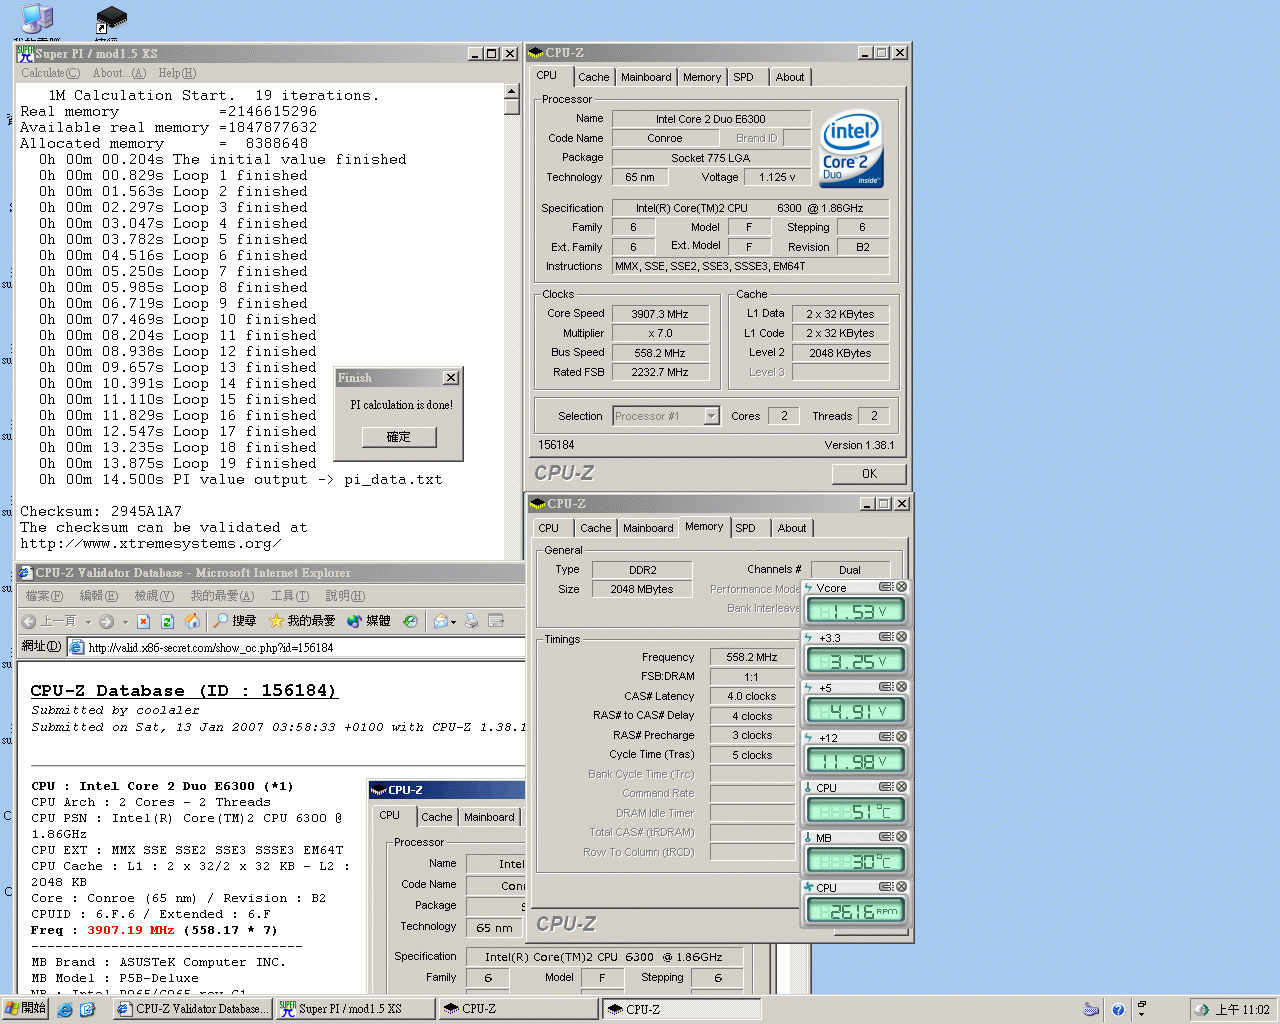Open Mail button dropdown arrow
Image resolution: width=1280 pixels, height=1024 pixels.
(x=454, y=622)
